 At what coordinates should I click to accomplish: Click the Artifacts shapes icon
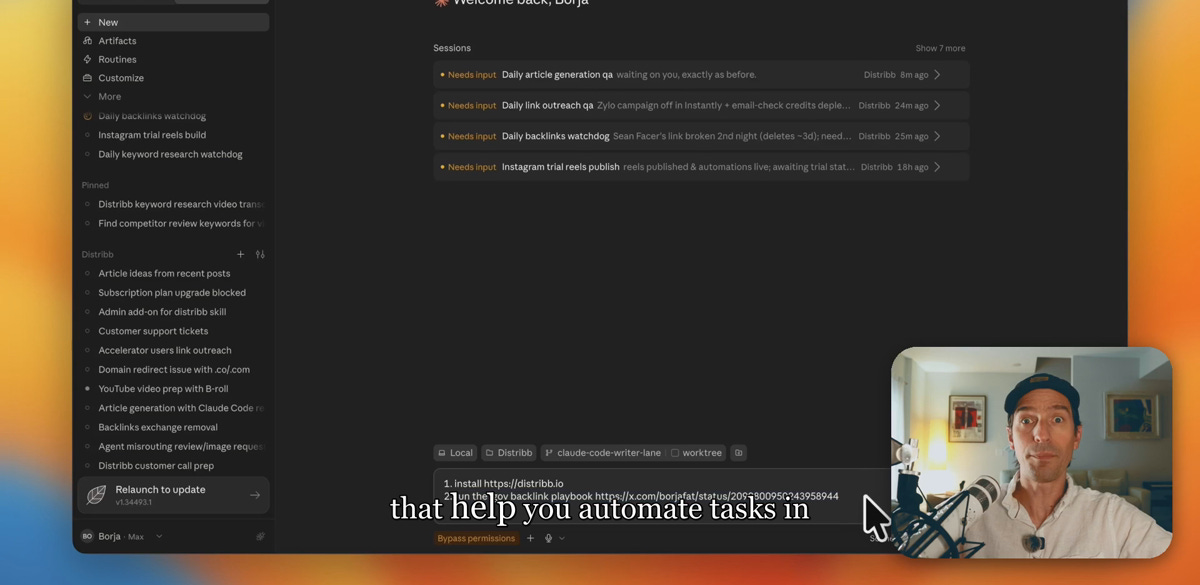87,41
